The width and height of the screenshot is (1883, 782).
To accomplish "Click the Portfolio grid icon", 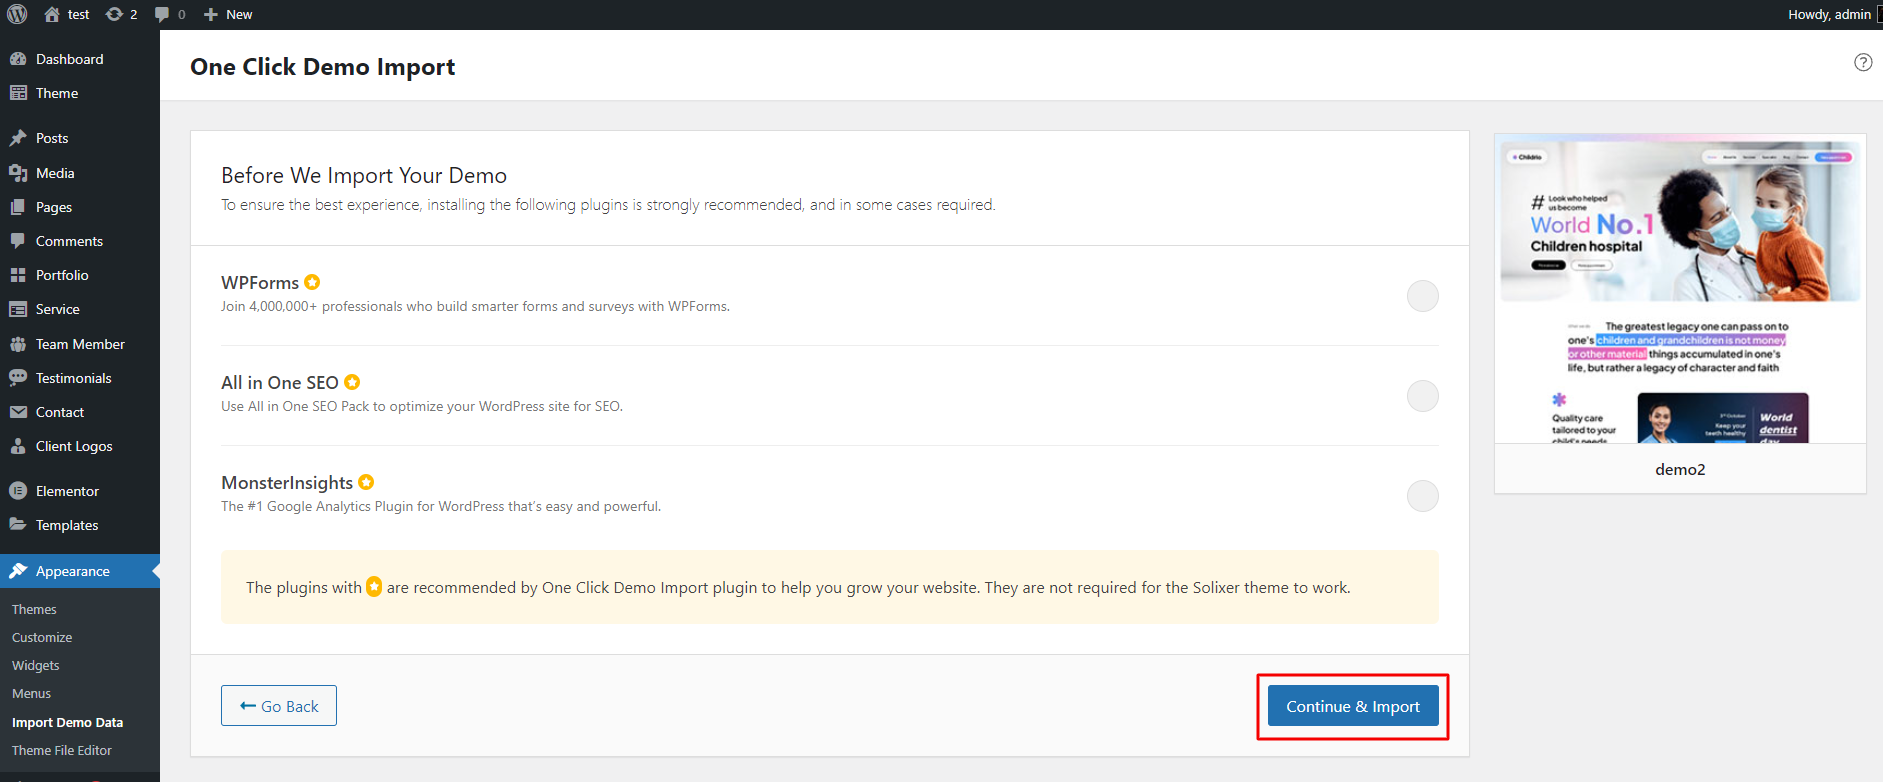I will [18, 275].
